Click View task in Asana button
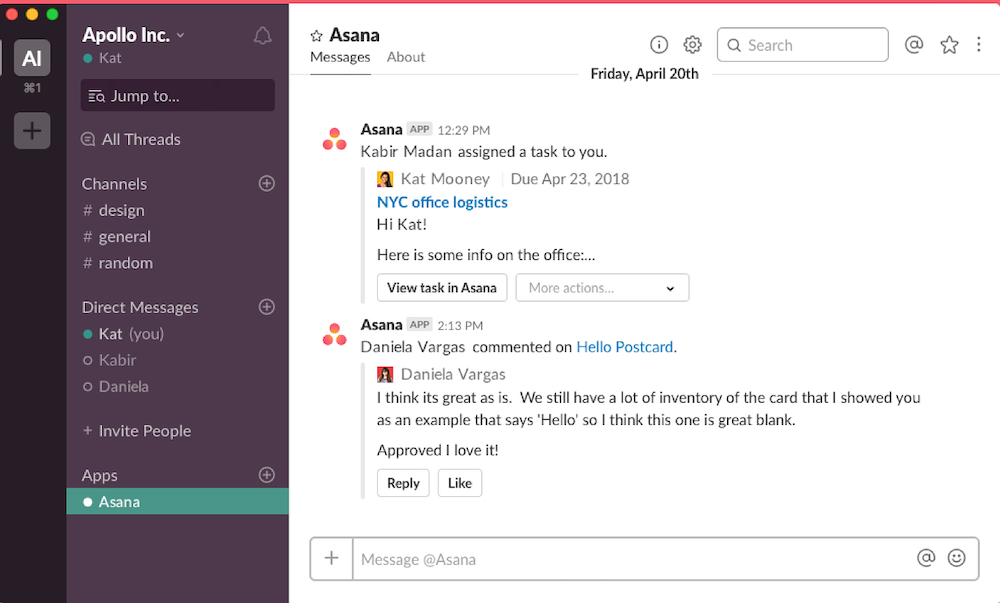1000x603 pixels. (442, 287)
